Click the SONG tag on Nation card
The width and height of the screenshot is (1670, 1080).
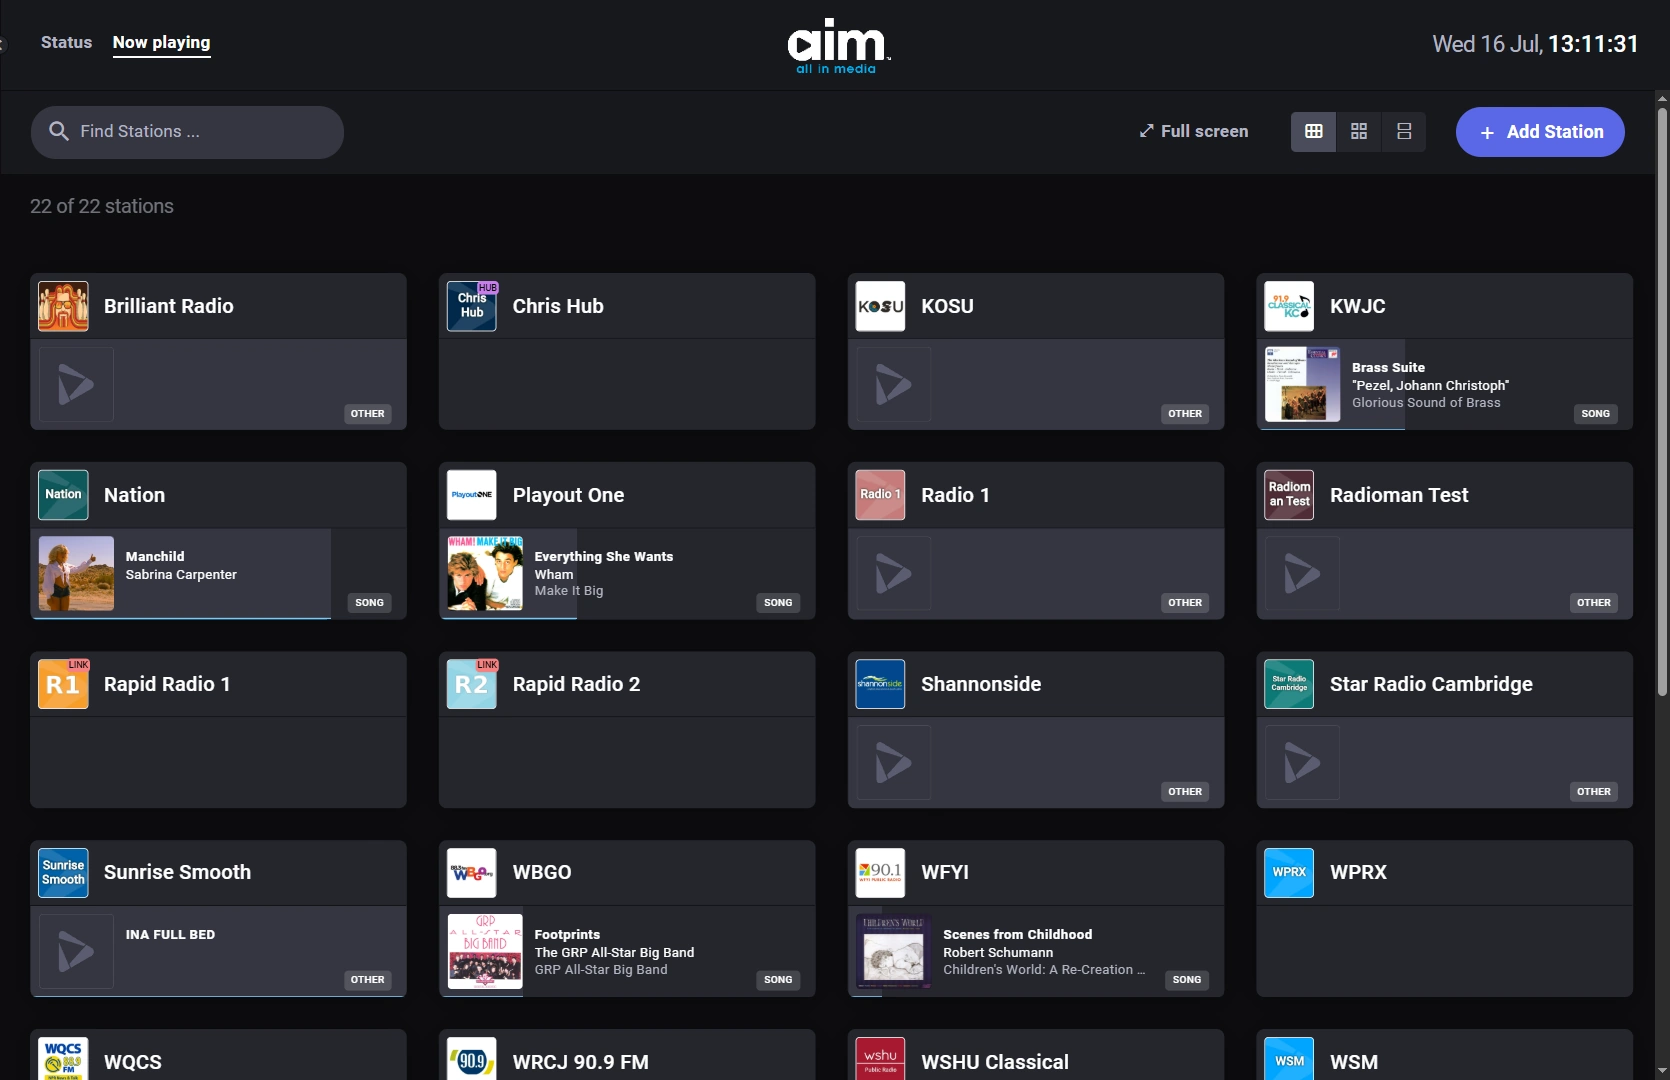point(369,602)
